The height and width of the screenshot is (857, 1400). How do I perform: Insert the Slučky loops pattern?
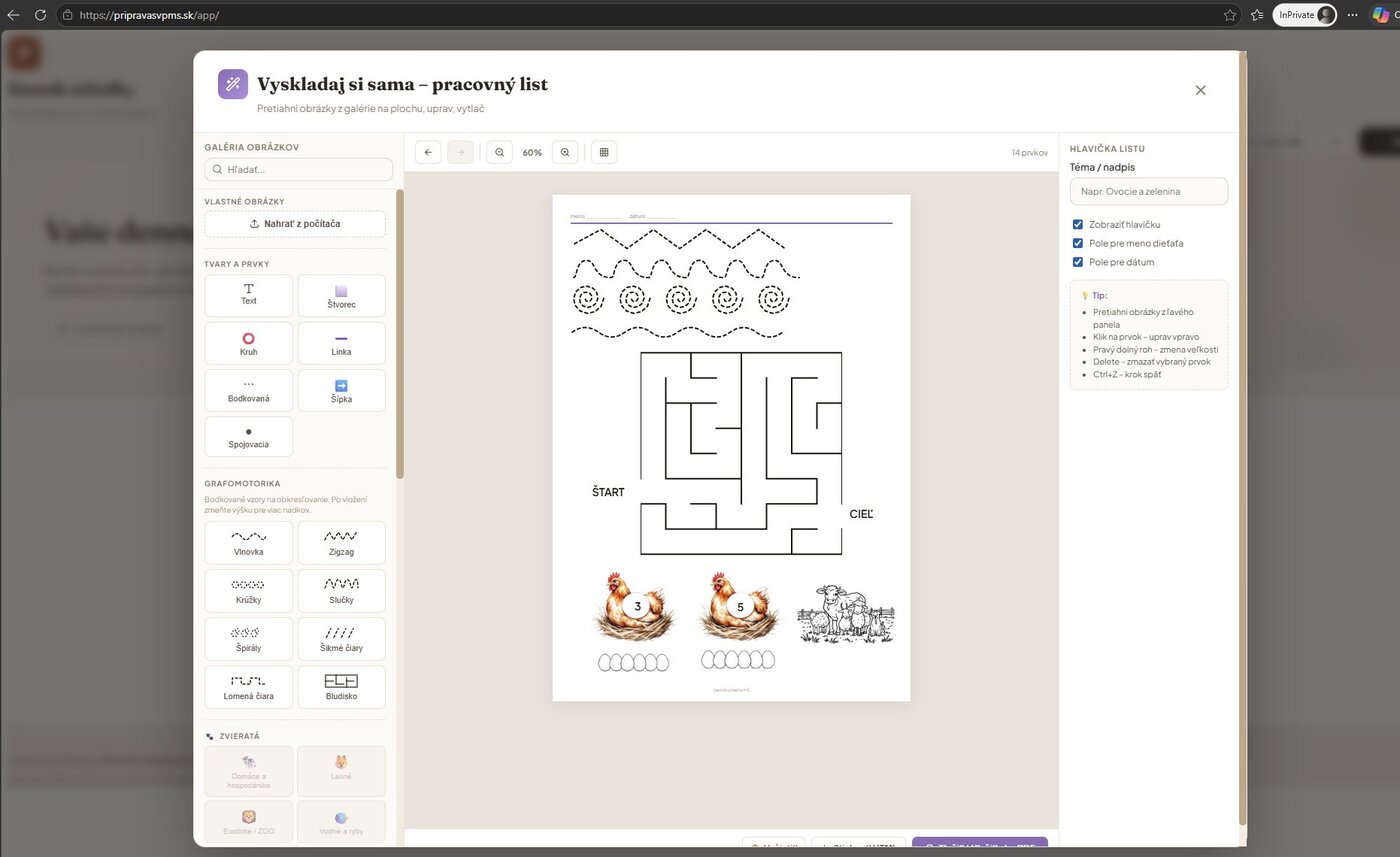point(341,591)
